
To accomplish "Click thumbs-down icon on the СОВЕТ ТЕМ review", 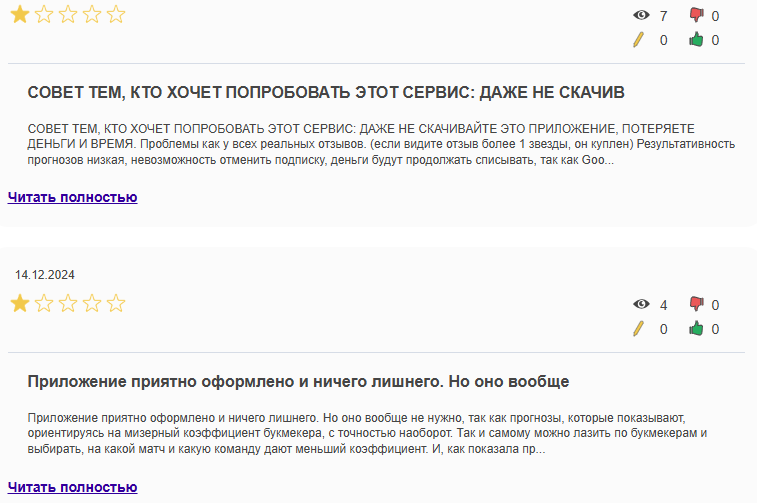I will click(x=697, y=16).
